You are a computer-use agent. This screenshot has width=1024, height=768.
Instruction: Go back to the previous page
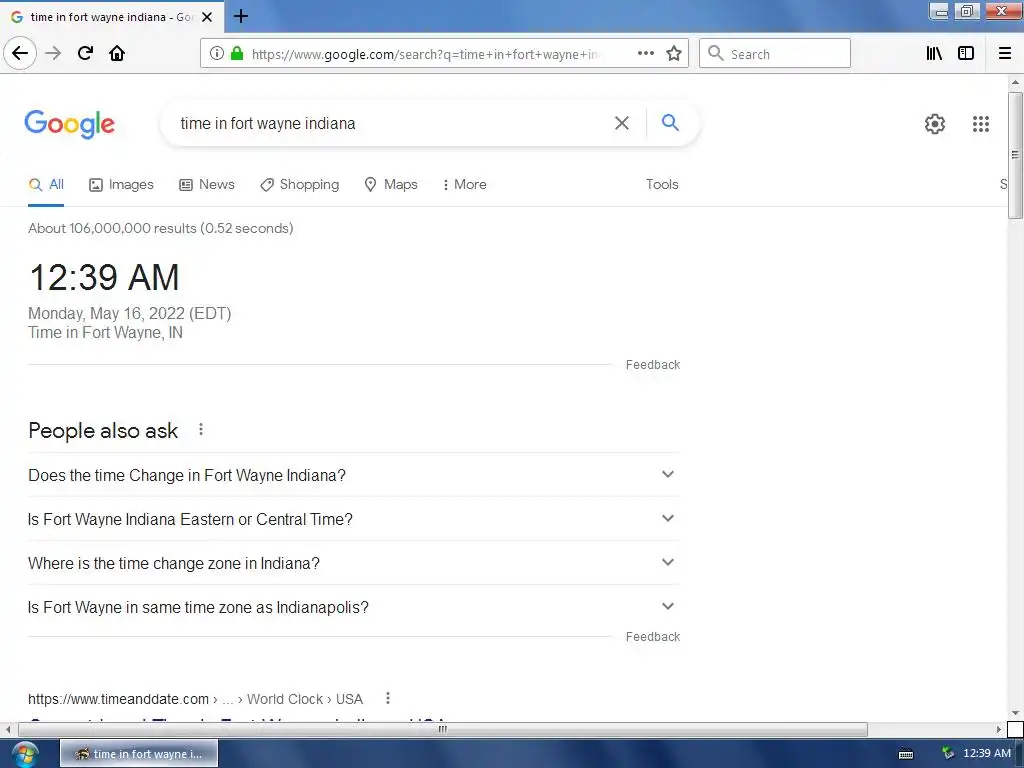click(x=20, y=53)
